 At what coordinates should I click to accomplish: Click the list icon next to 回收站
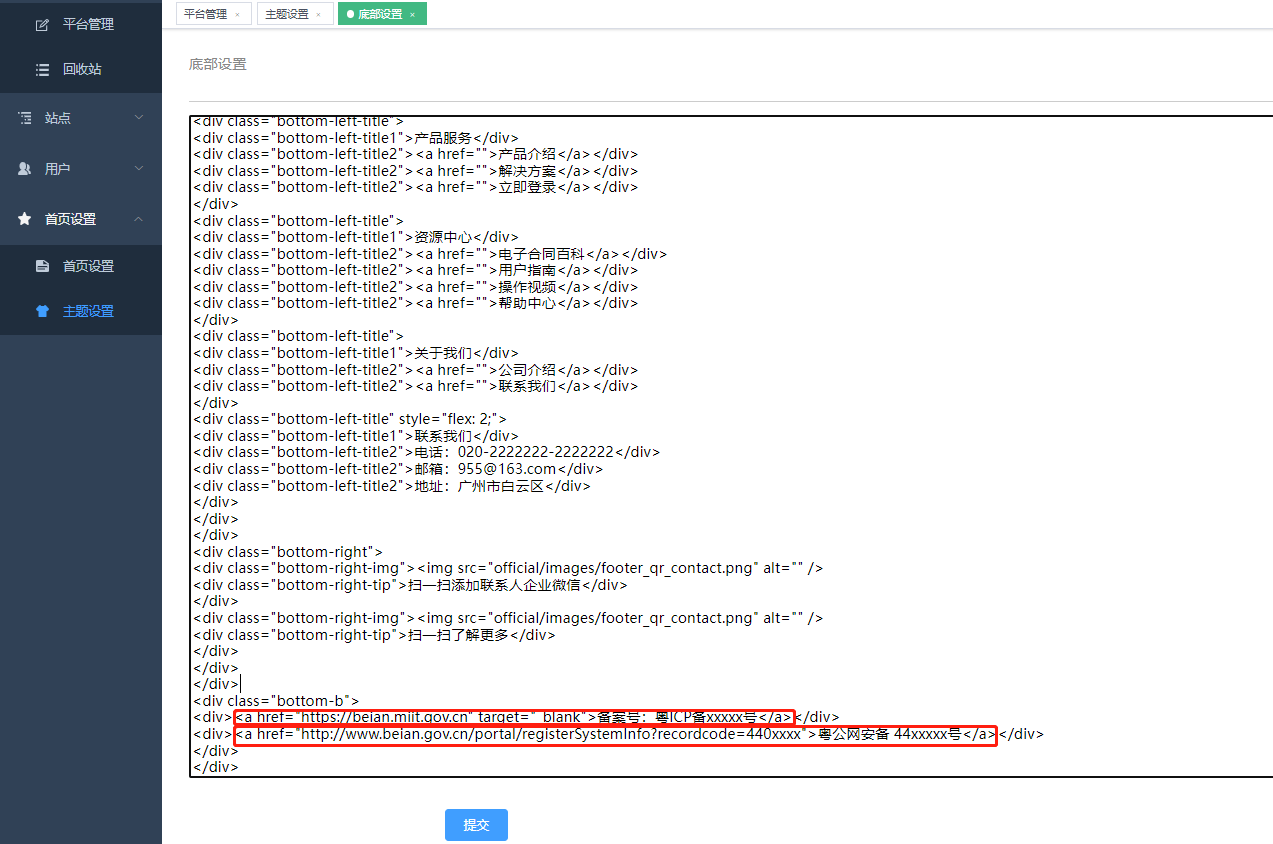tap(42, 70)
